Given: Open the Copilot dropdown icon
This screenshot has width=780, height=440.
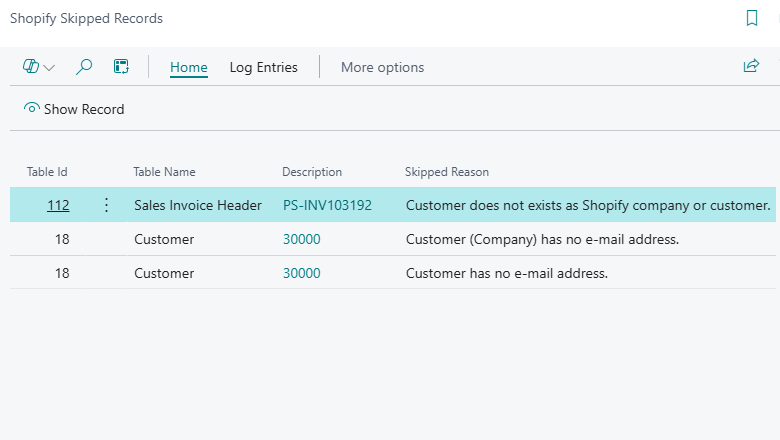Looking at the screenshot, I should pyautogui.click(x=38, y=67).
